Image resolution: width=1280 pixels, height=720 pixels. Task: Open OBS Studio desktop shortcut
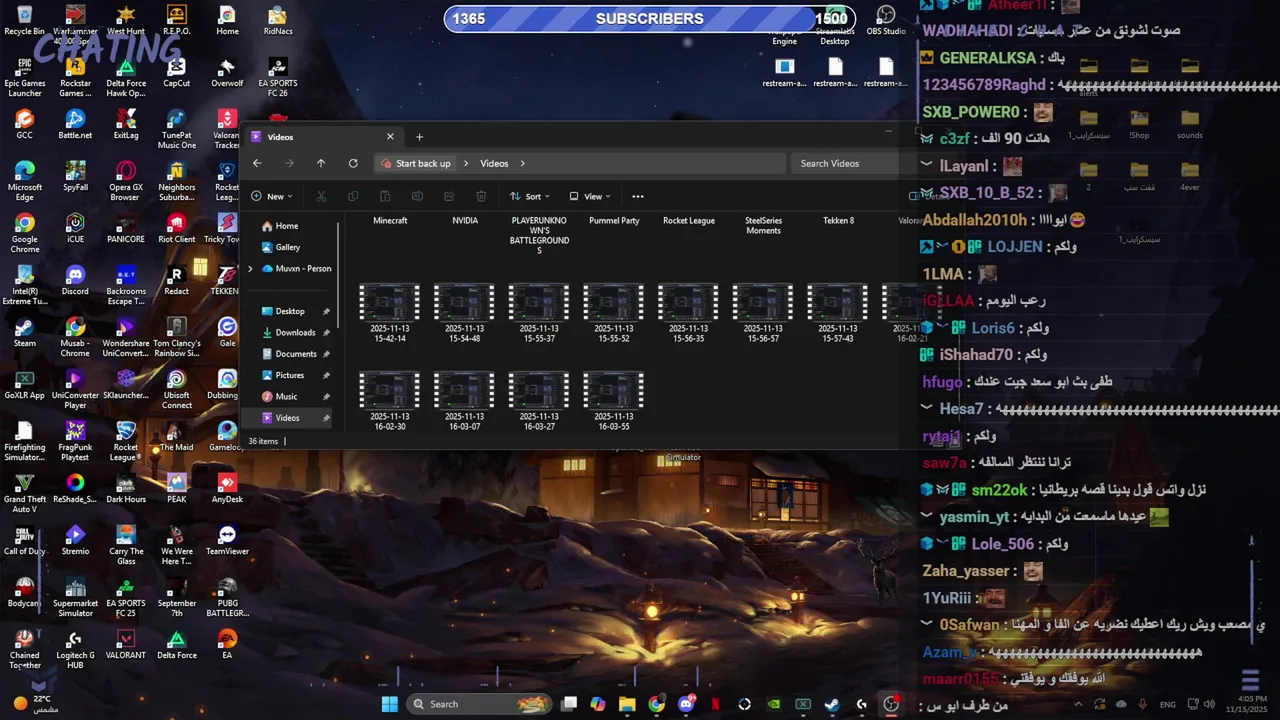(x=886, y=20)
